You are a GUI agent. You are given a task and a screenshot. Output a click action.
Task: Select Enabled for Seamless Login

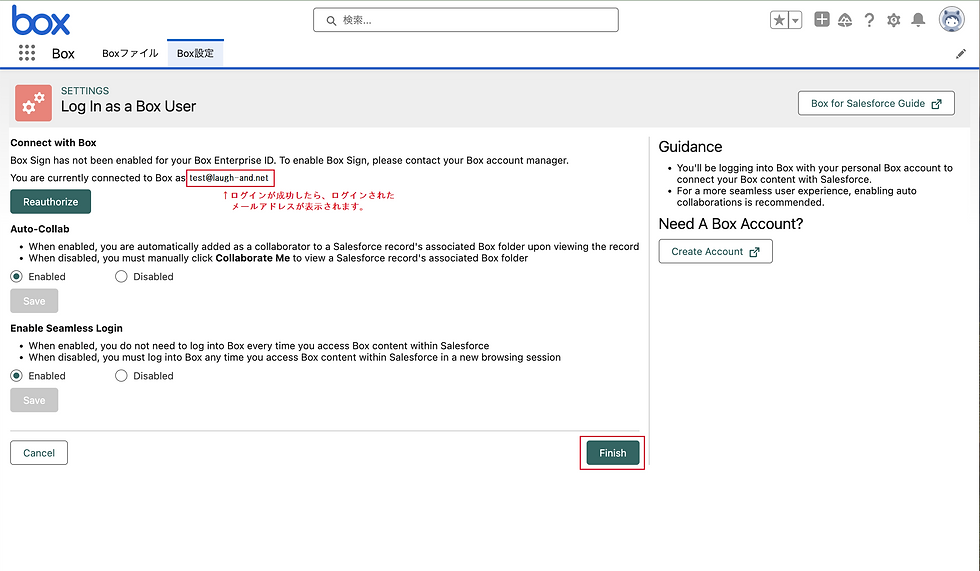16,375
